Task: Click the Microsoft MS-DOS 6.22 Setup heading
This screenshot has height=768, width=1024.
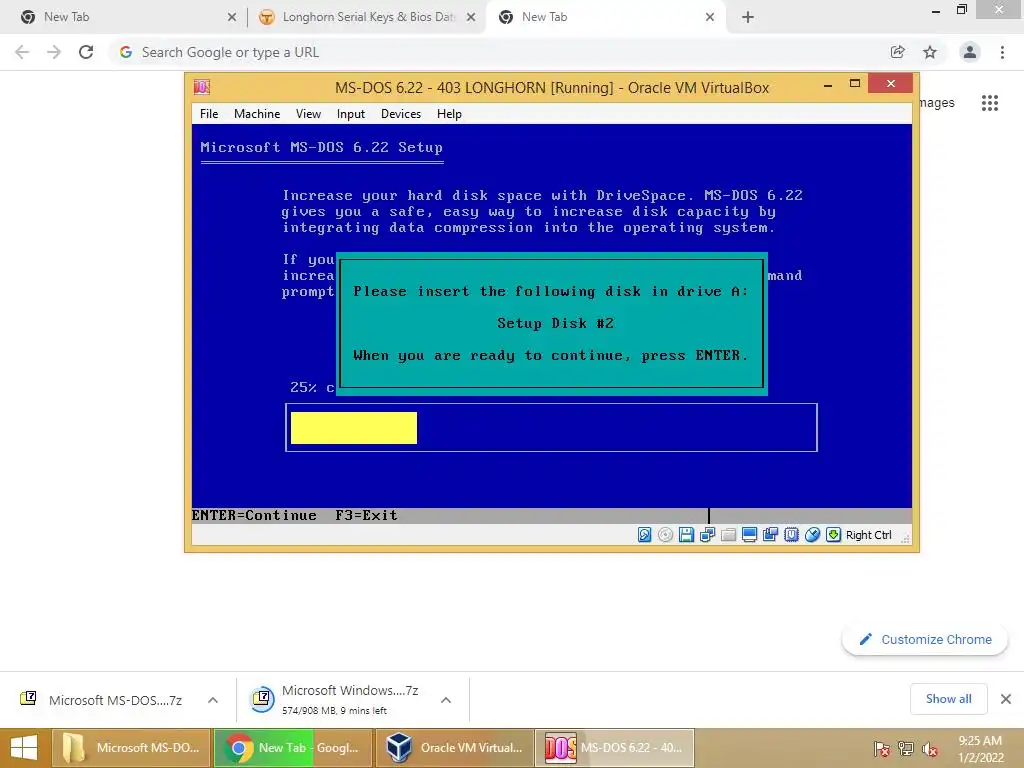Action: pyautogui.click(x=321, y=148)
